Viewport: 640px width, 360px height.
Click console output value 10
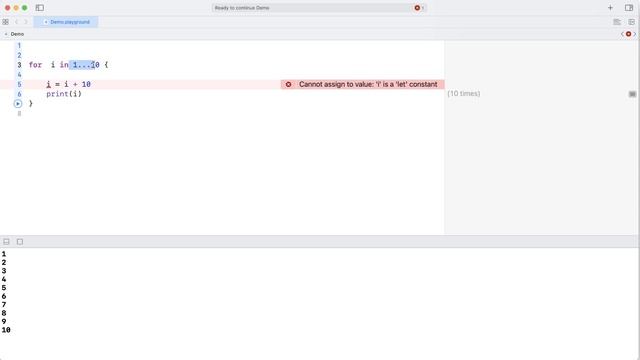pyautogui.click(x=6, y=330)
